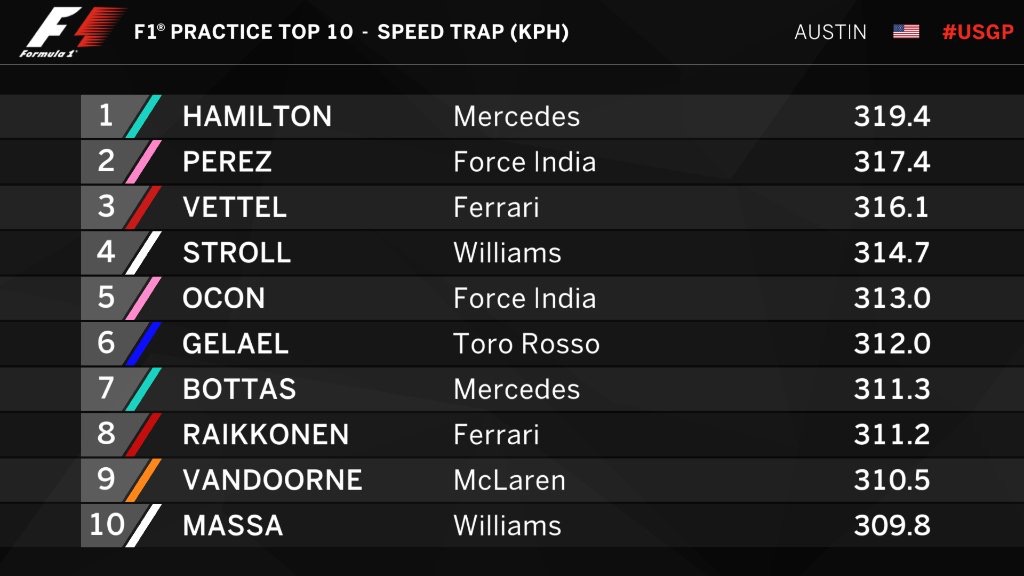Click the teal Mercedes stripe beside Hamilton
The image size is (1024, 576).
point(143,116)
